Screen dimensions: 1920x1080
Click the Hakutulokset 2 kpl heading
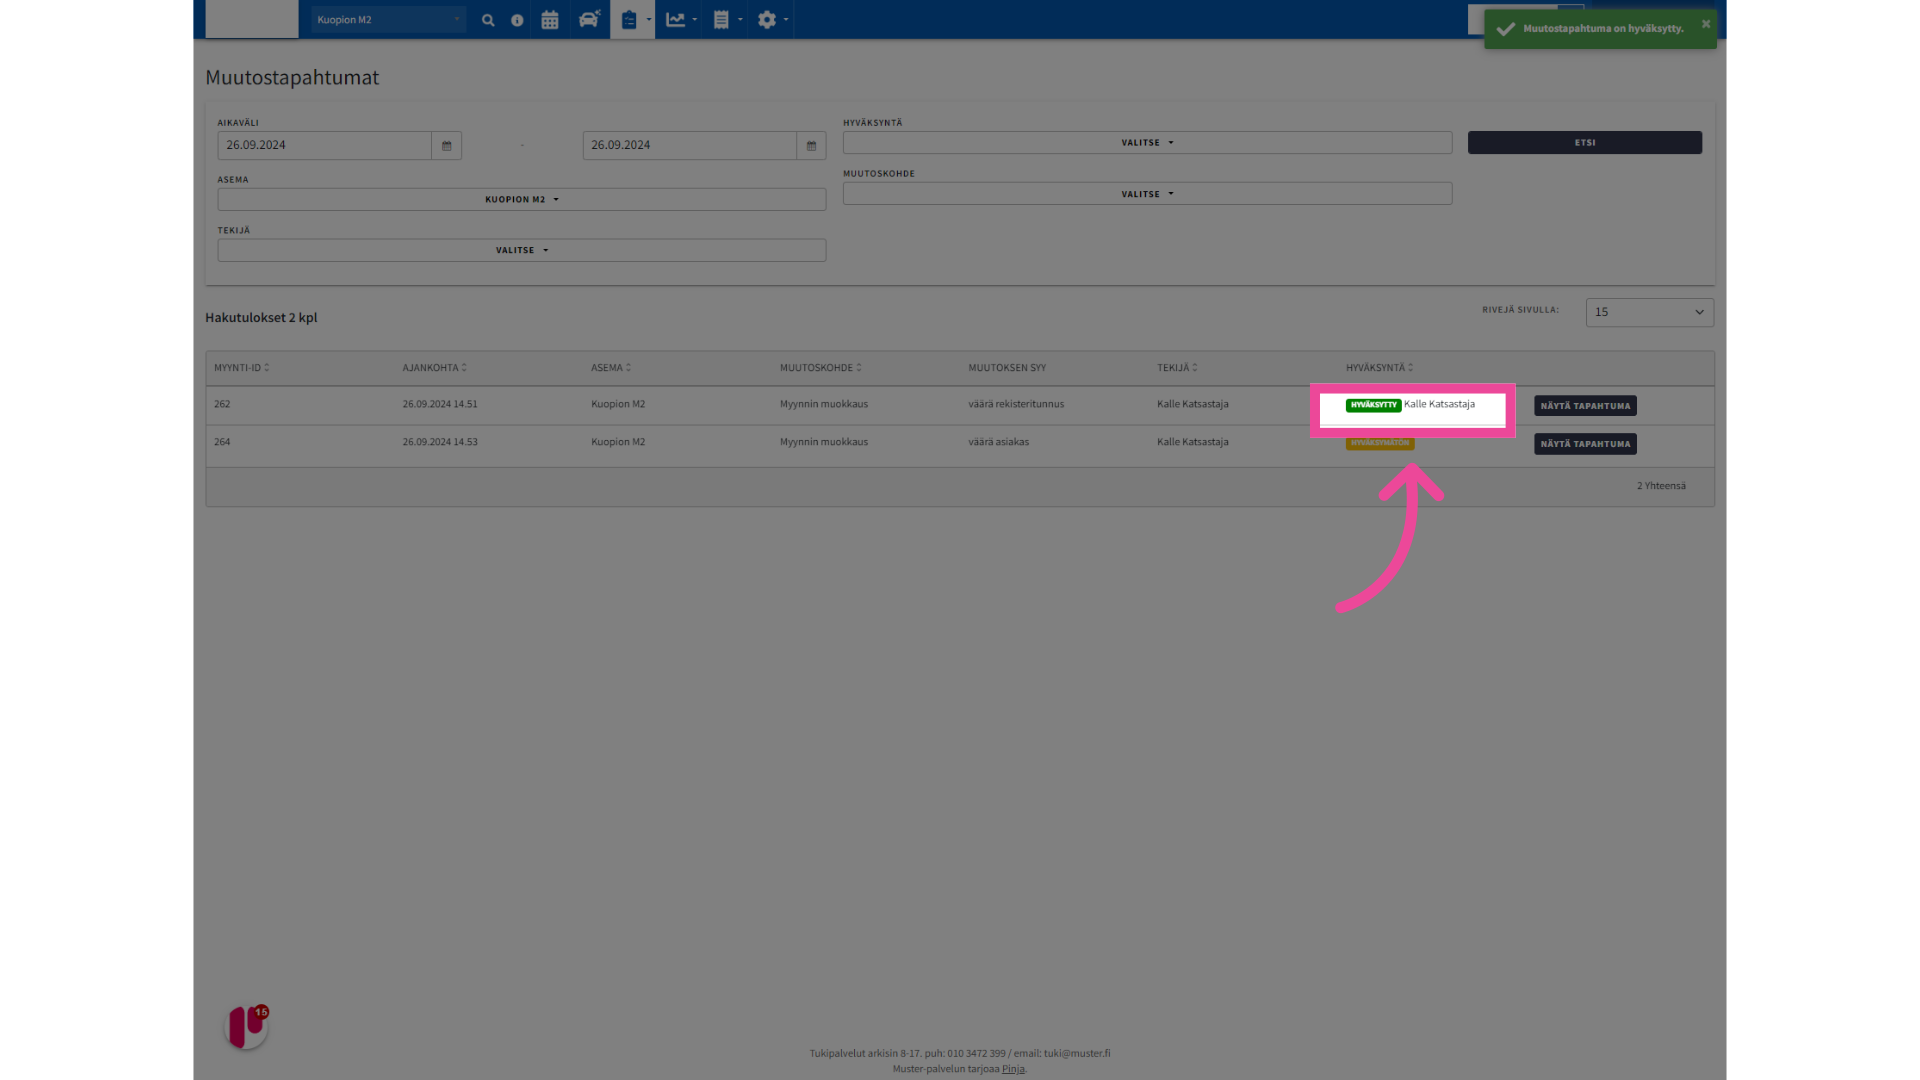click(261, 318)
